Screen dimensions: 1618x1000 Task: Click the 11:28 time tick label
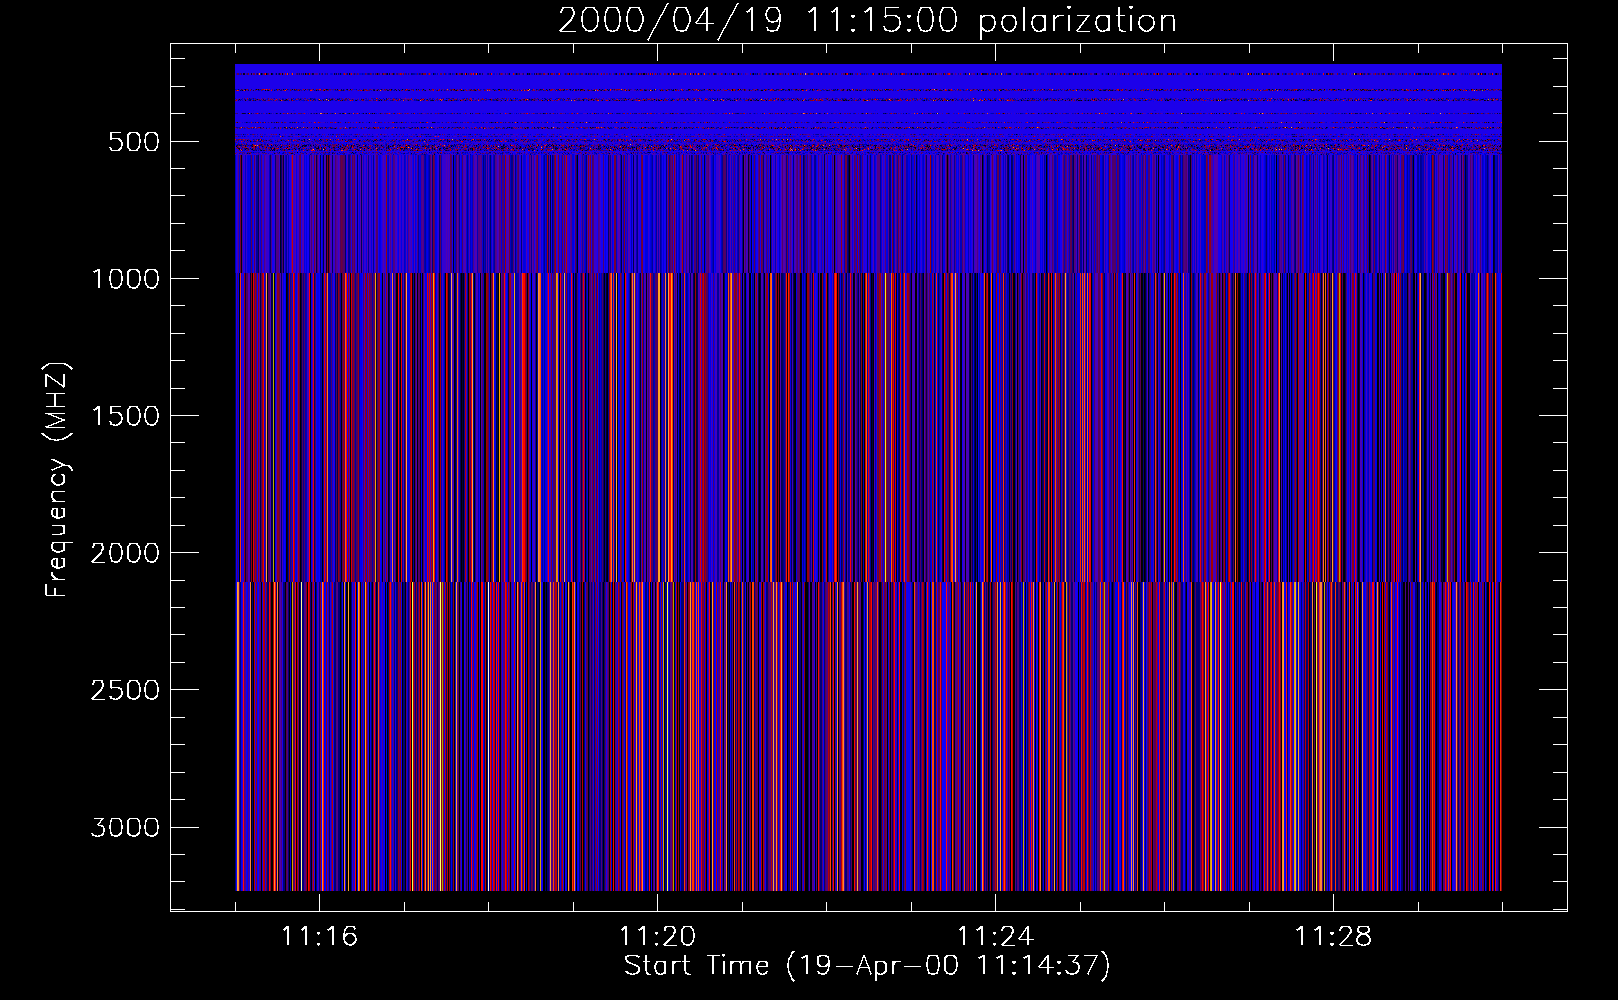coord(1333,937)
